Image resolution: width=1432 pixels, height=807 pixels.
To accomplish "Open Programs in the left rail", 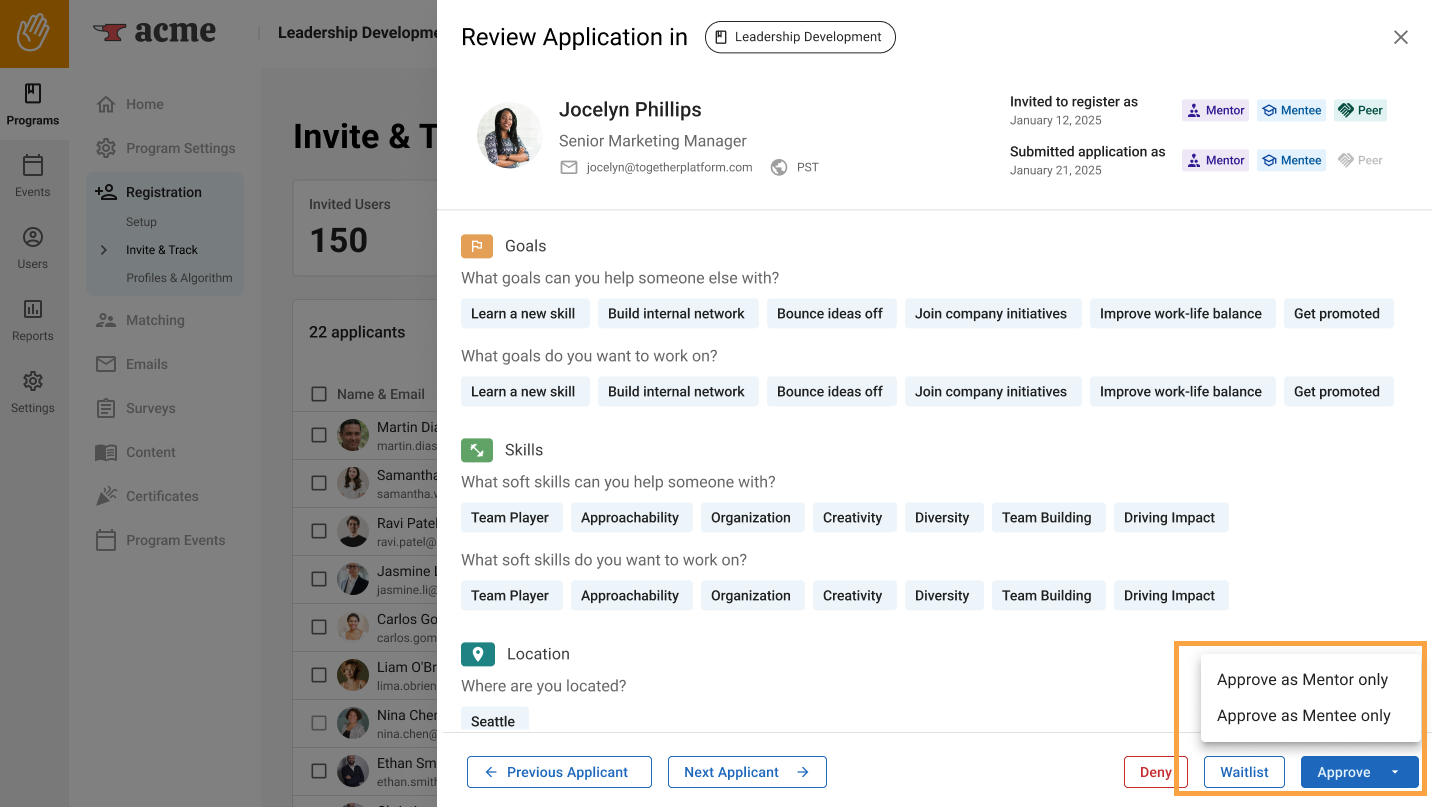I will pyautogui.click(x=33, y=104).
